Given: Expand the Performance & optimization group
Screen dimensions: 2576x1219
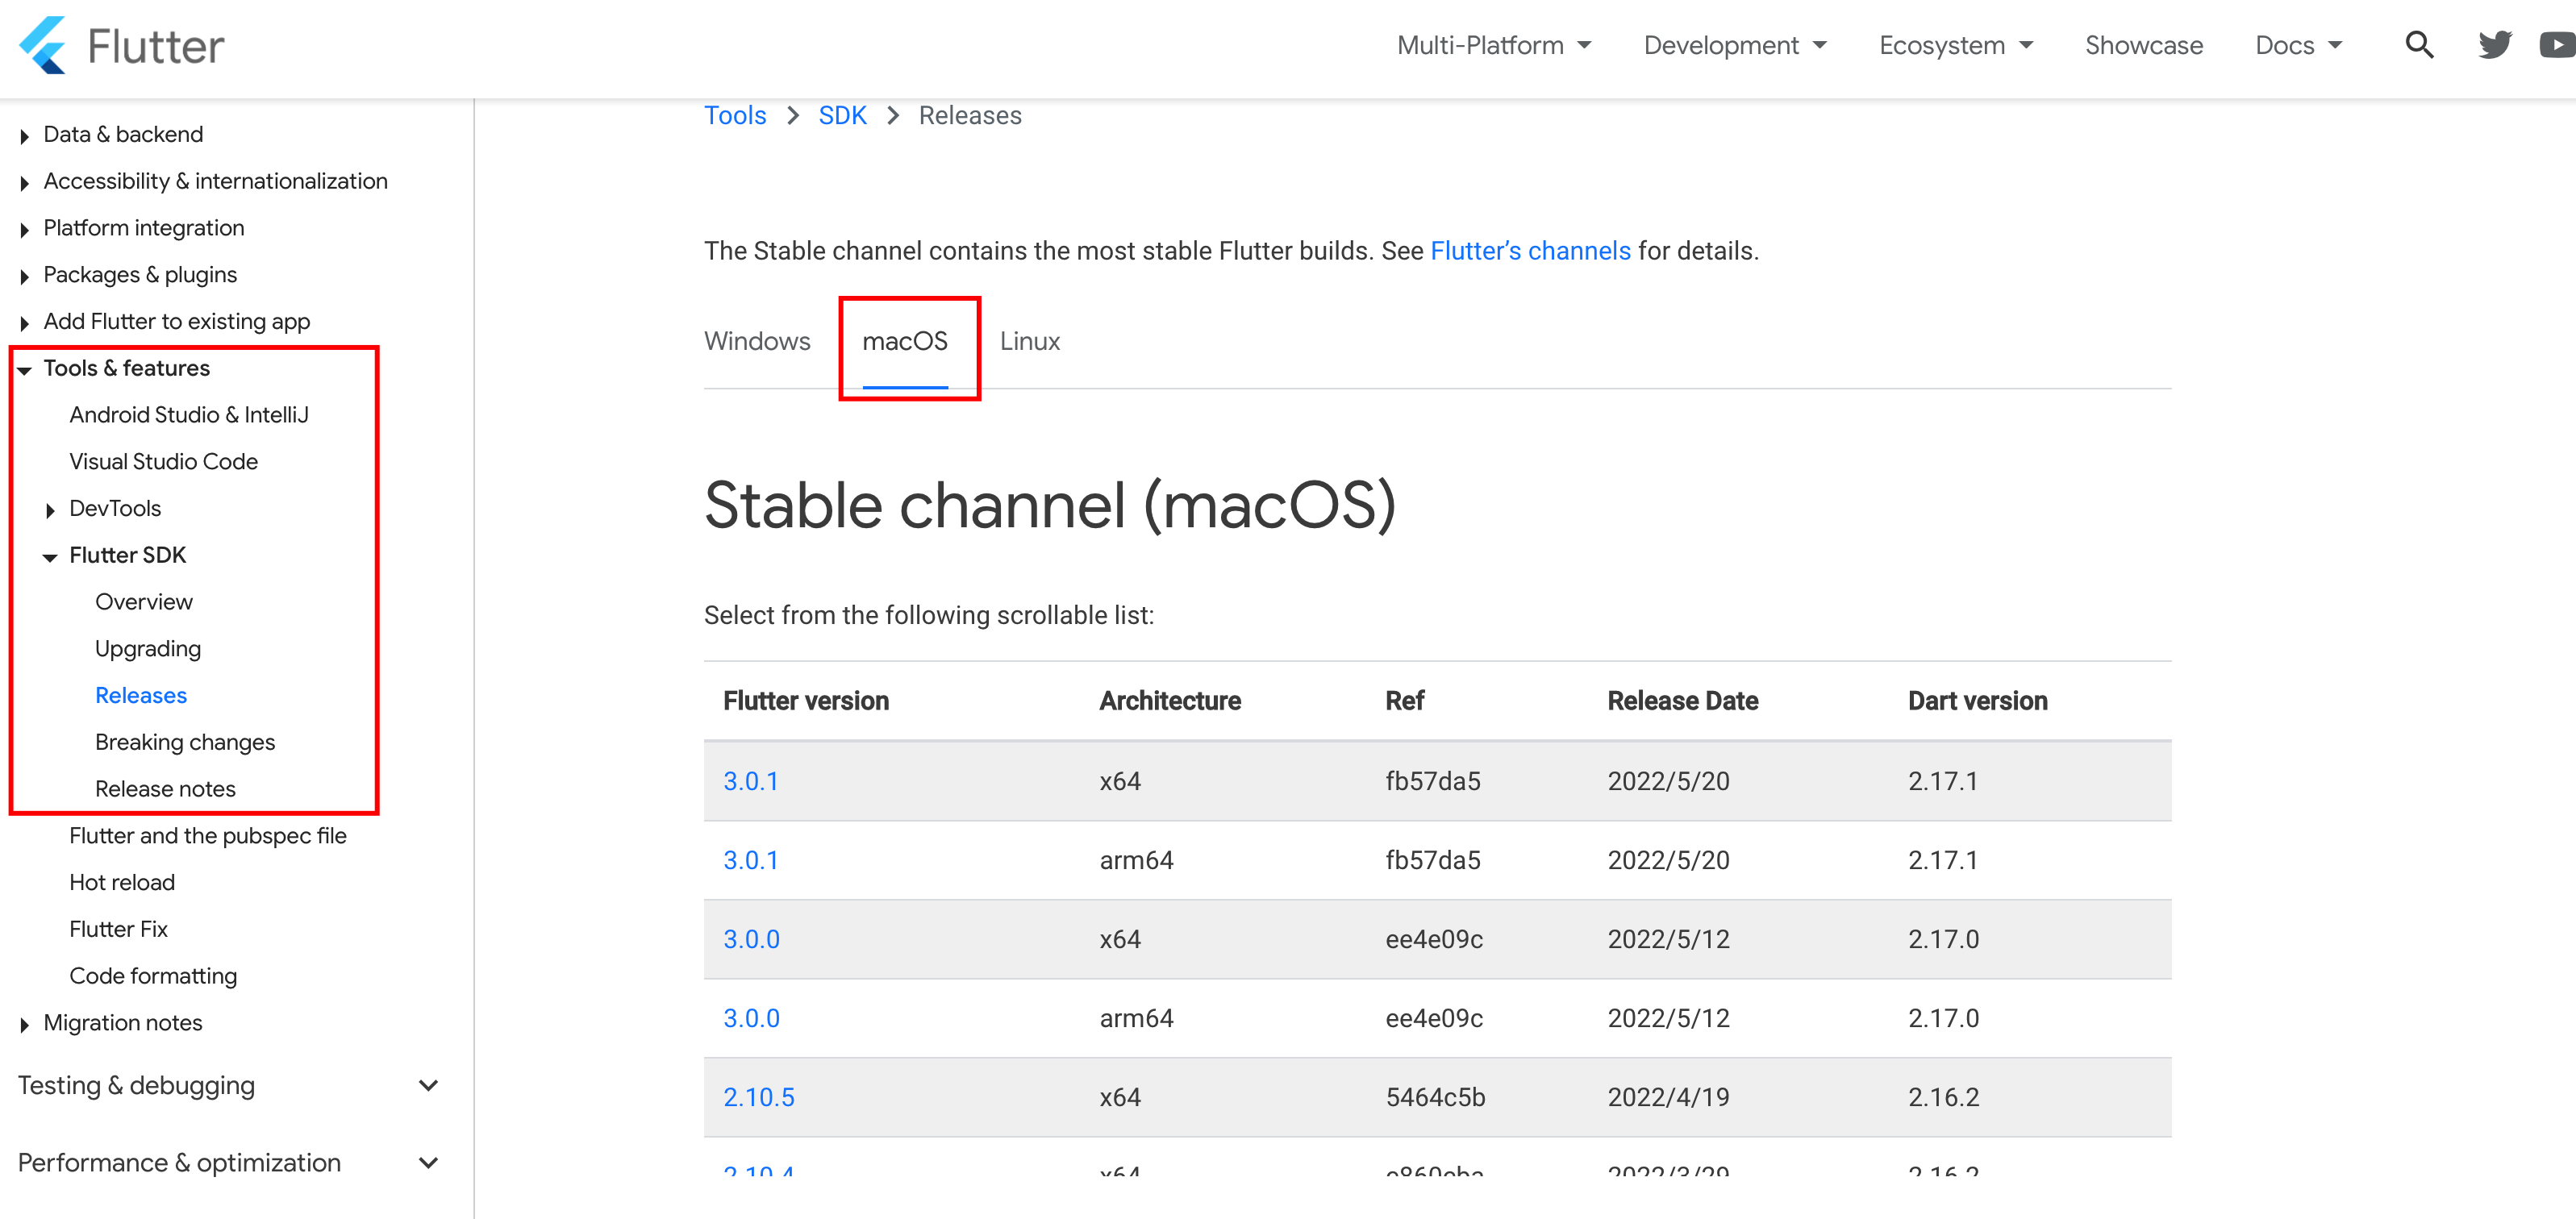Looking at the screenshot, I should click(228, 1162).
